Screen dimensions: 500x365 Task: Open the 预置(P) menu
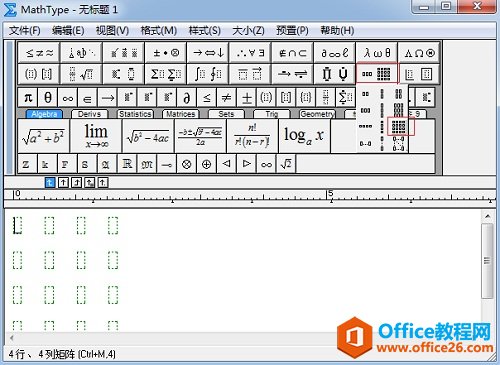(x=292, y=31)
